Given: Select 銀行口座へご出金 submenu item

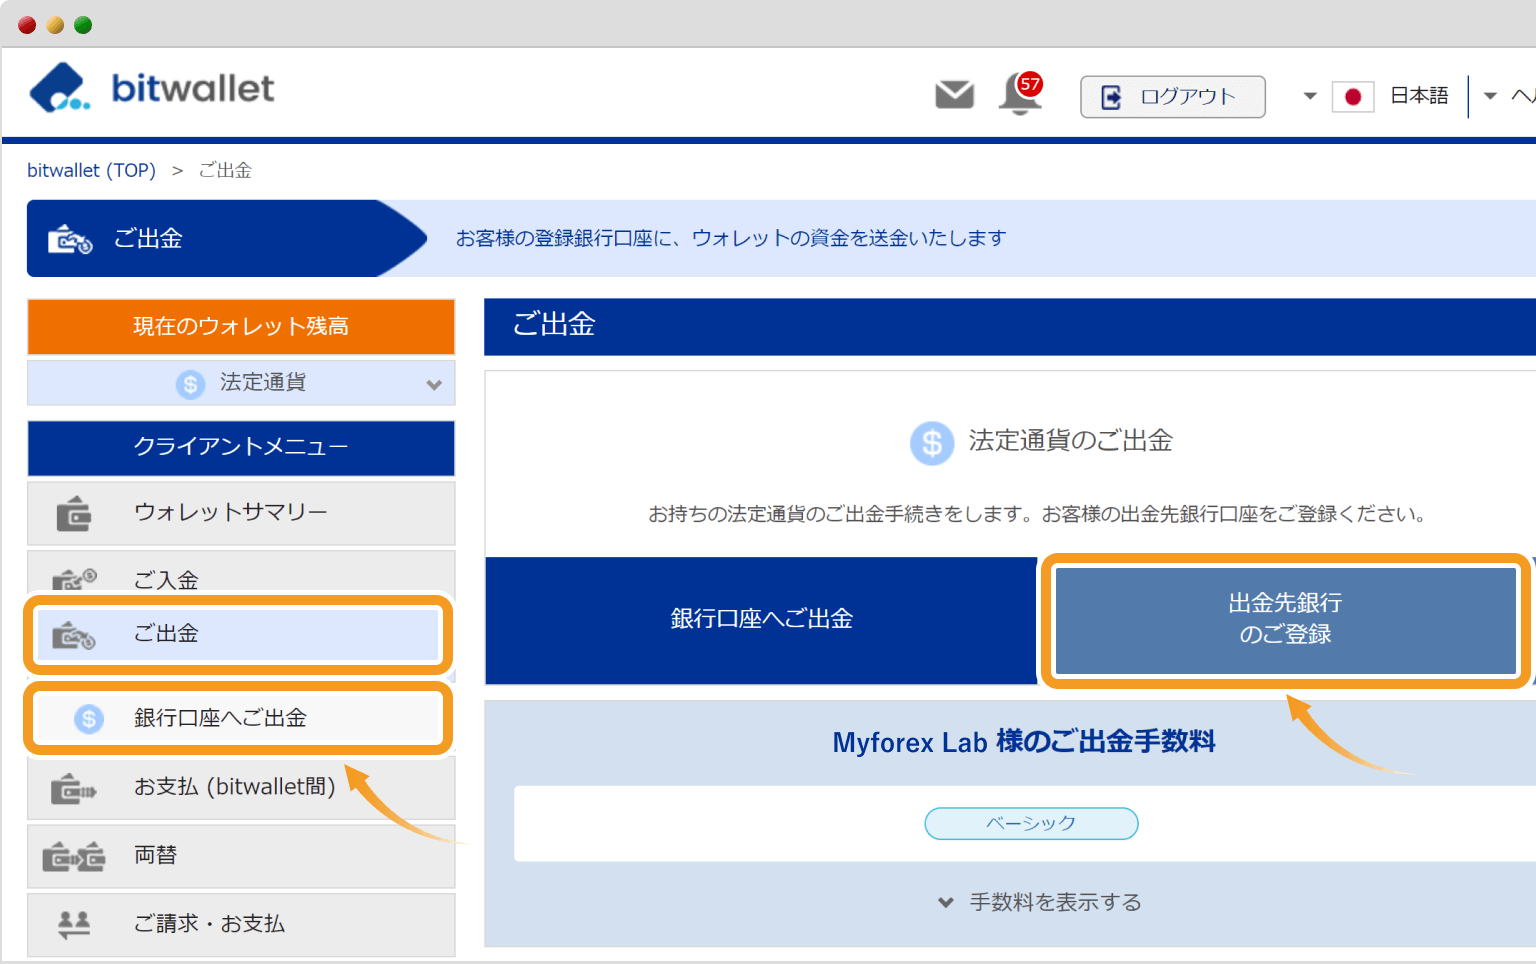Looking at the screenshot, I should pos(238,718).
